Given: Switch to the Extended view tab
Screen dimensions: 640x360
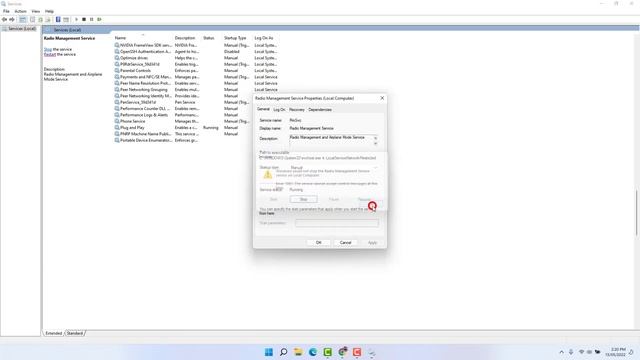Looking at the screenshot, I should pyautogui.click(x=53, y=333).
